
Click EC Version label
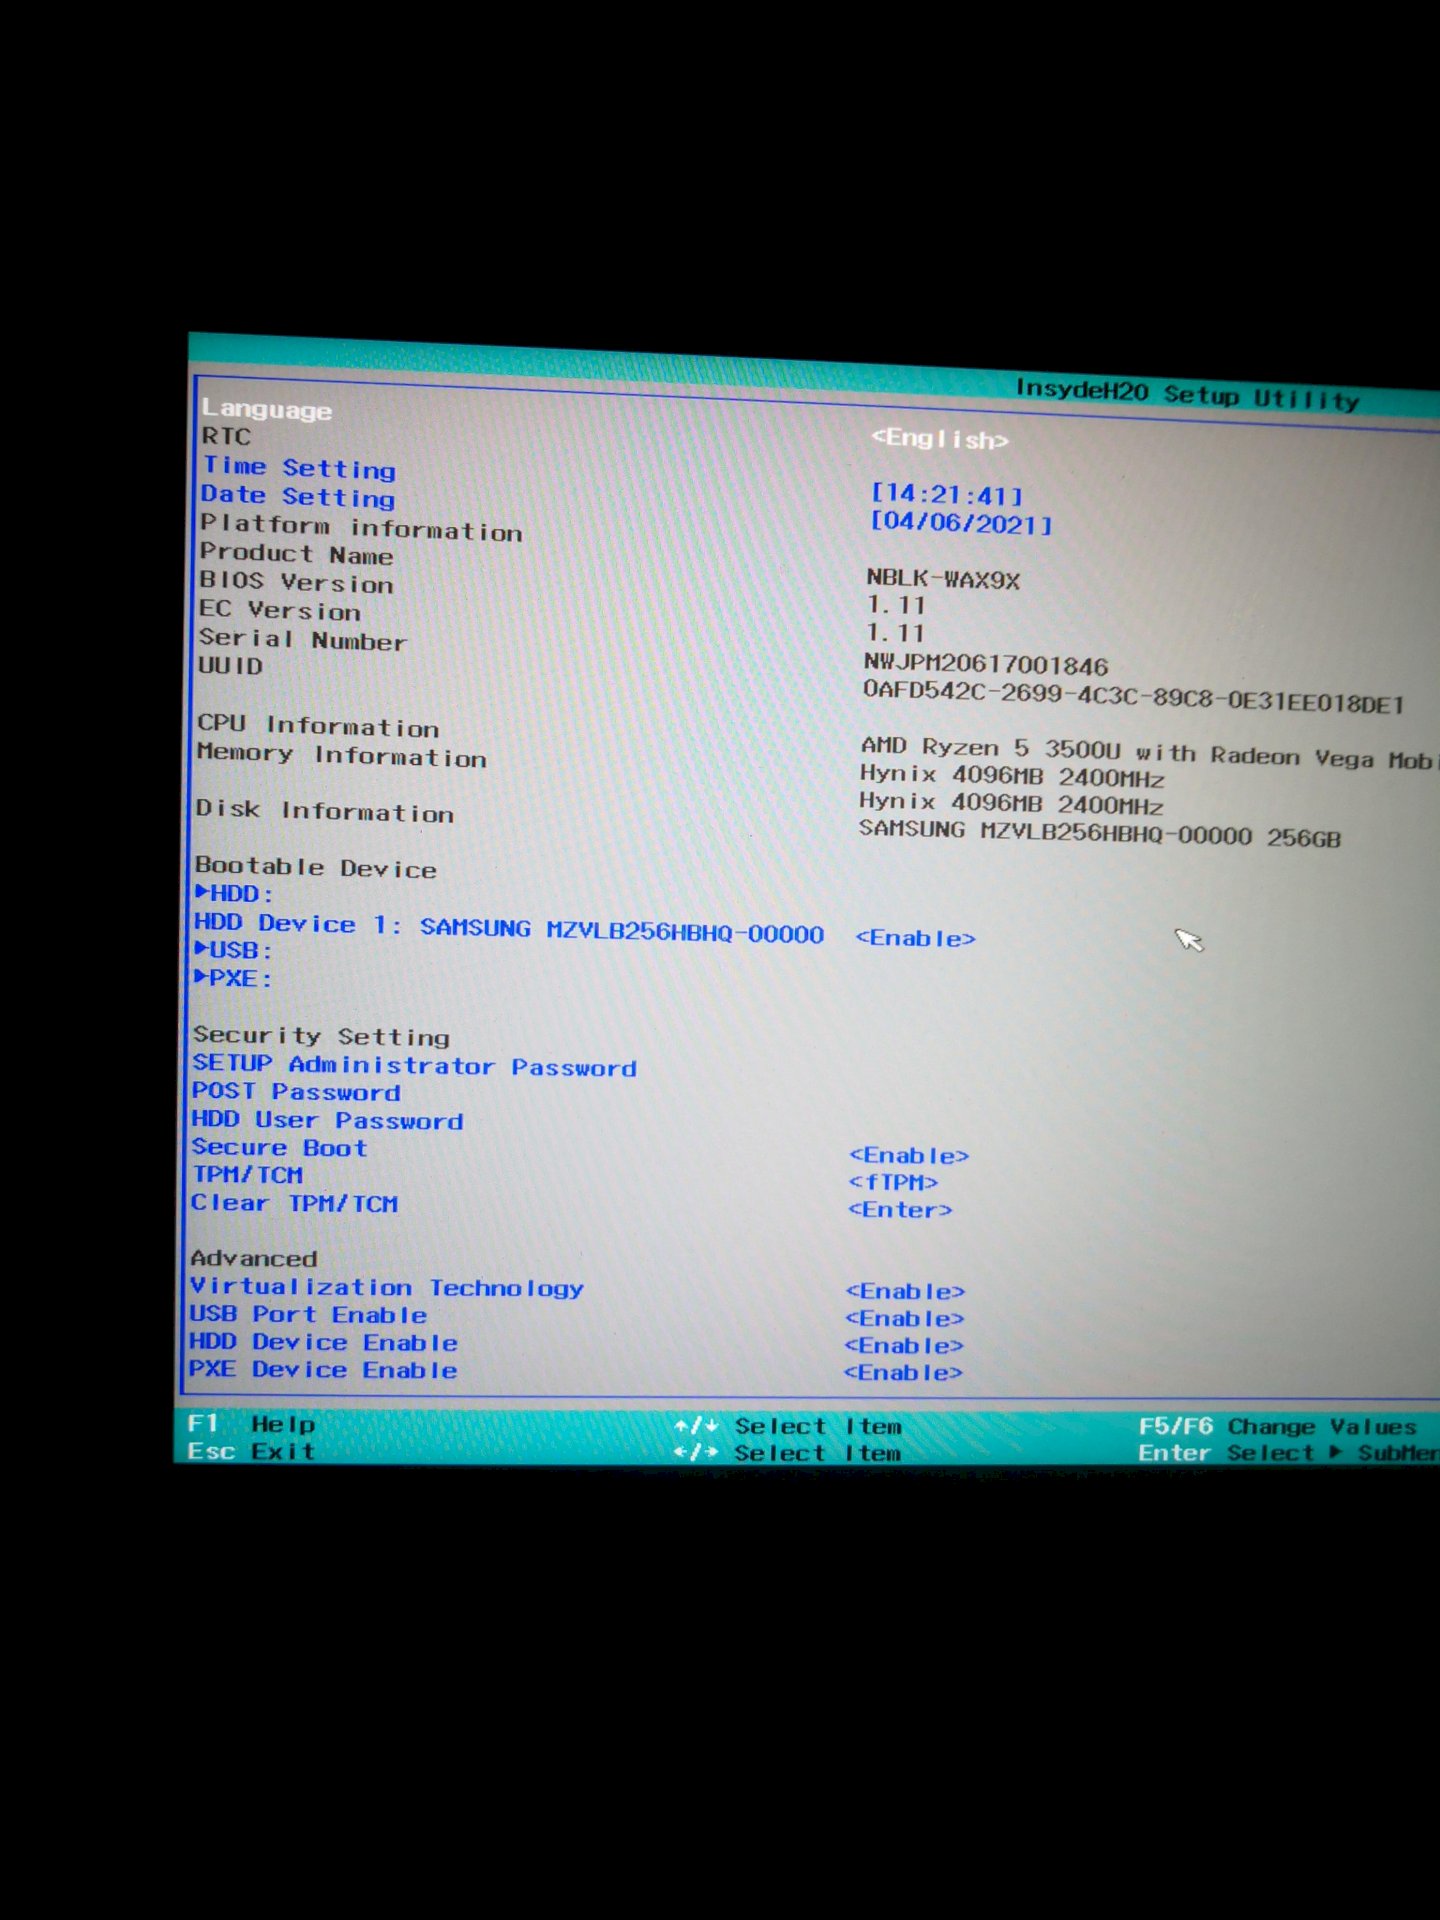pos(279,609)
